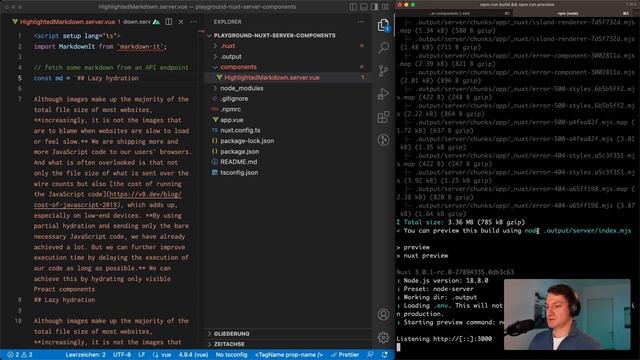Screen dimensions: 640x360
Task: Open the Search view in the activity bar
Action: 383,48
